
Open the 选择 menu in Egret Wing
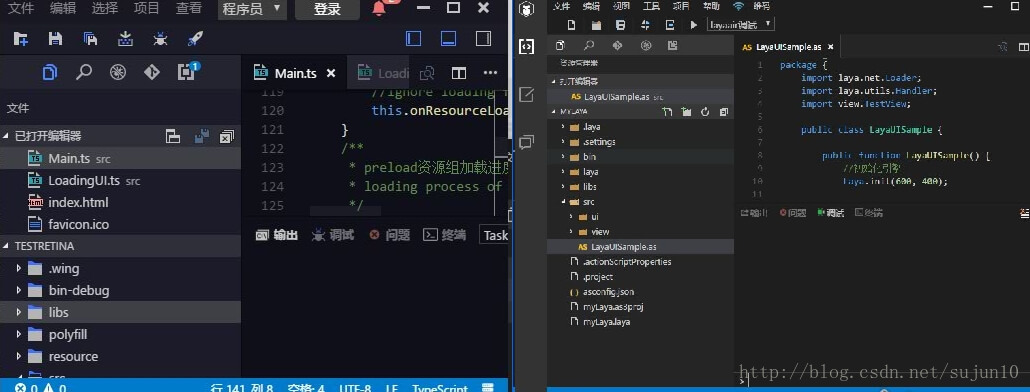tap(105, 9)
